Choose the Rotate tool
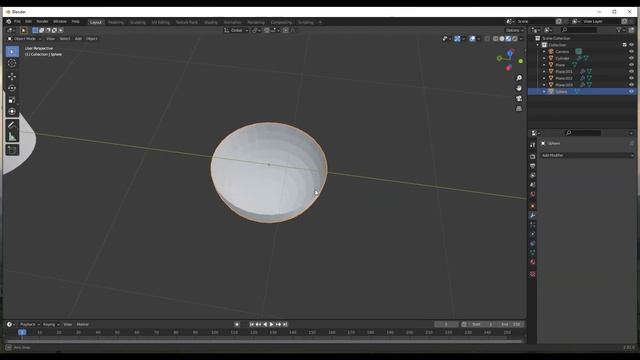The image size is (640, 360). click(x=12, y=88)
